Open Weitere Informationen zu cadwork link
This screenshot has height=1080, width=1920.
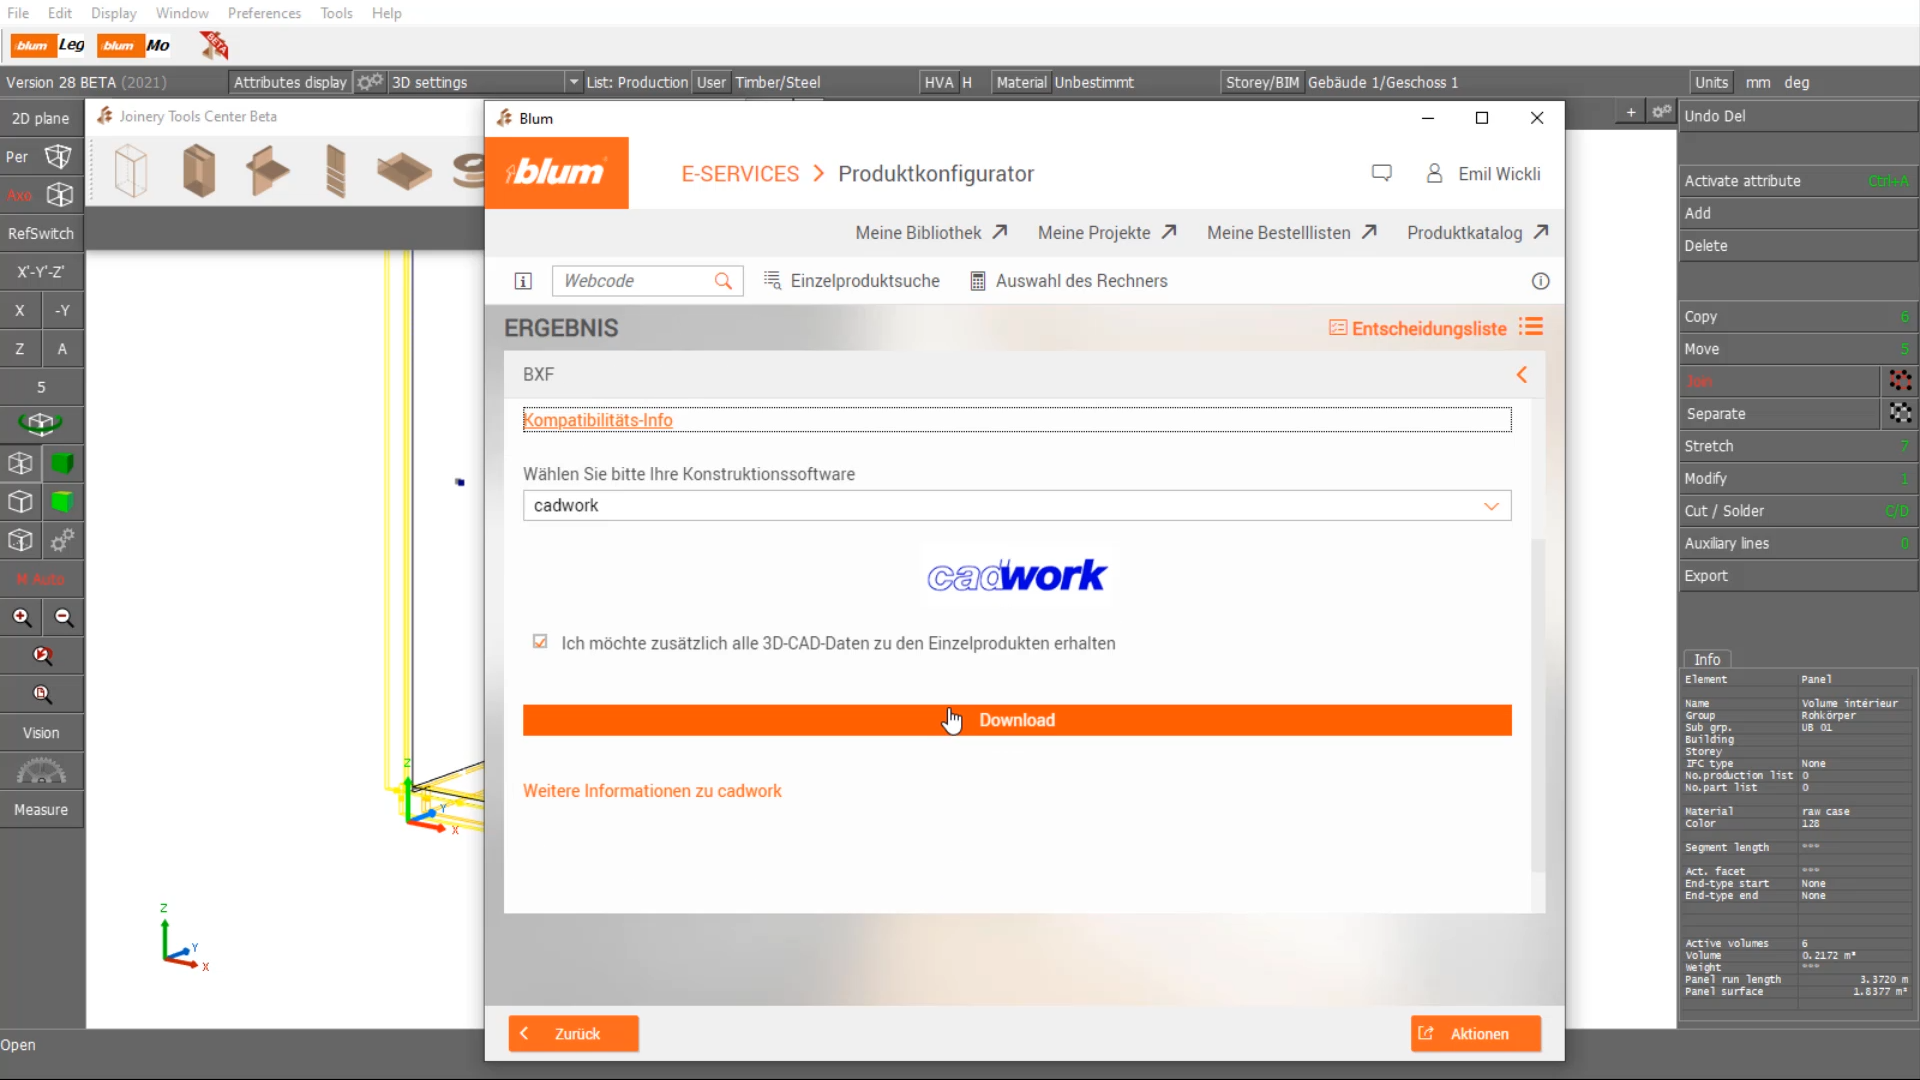(x=652, y=791)
